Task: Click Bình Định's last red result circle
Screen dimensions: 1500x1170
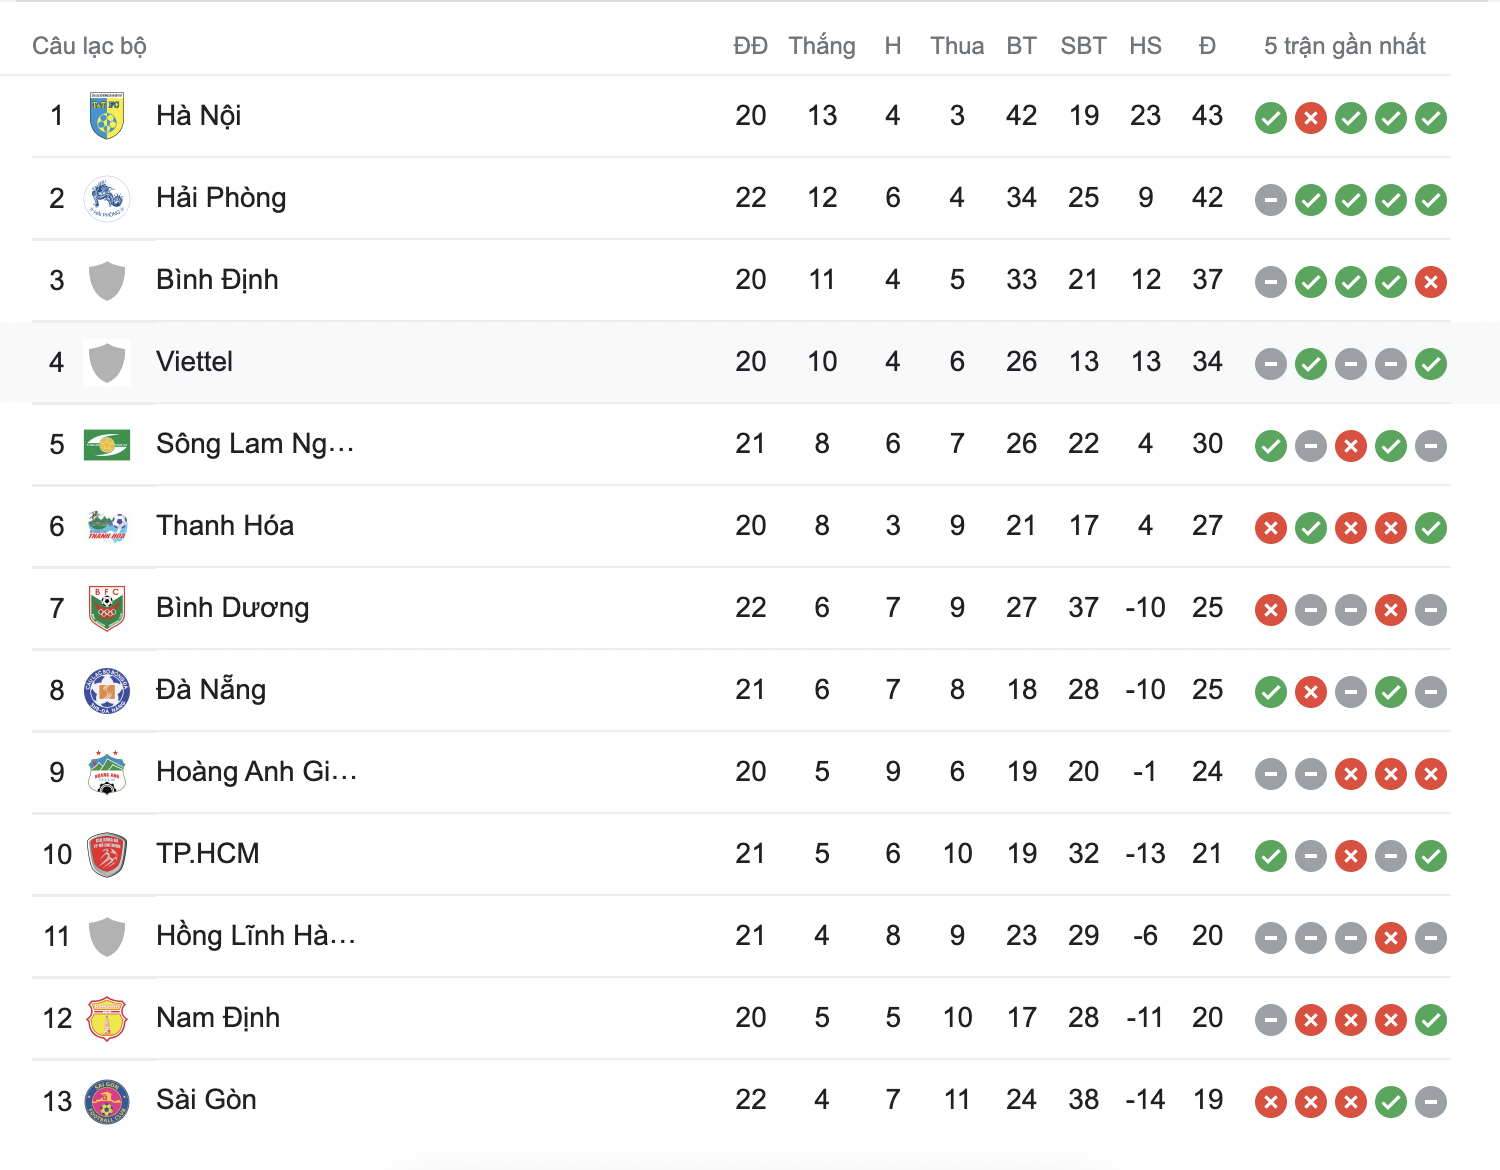Action: [1430, 281]
